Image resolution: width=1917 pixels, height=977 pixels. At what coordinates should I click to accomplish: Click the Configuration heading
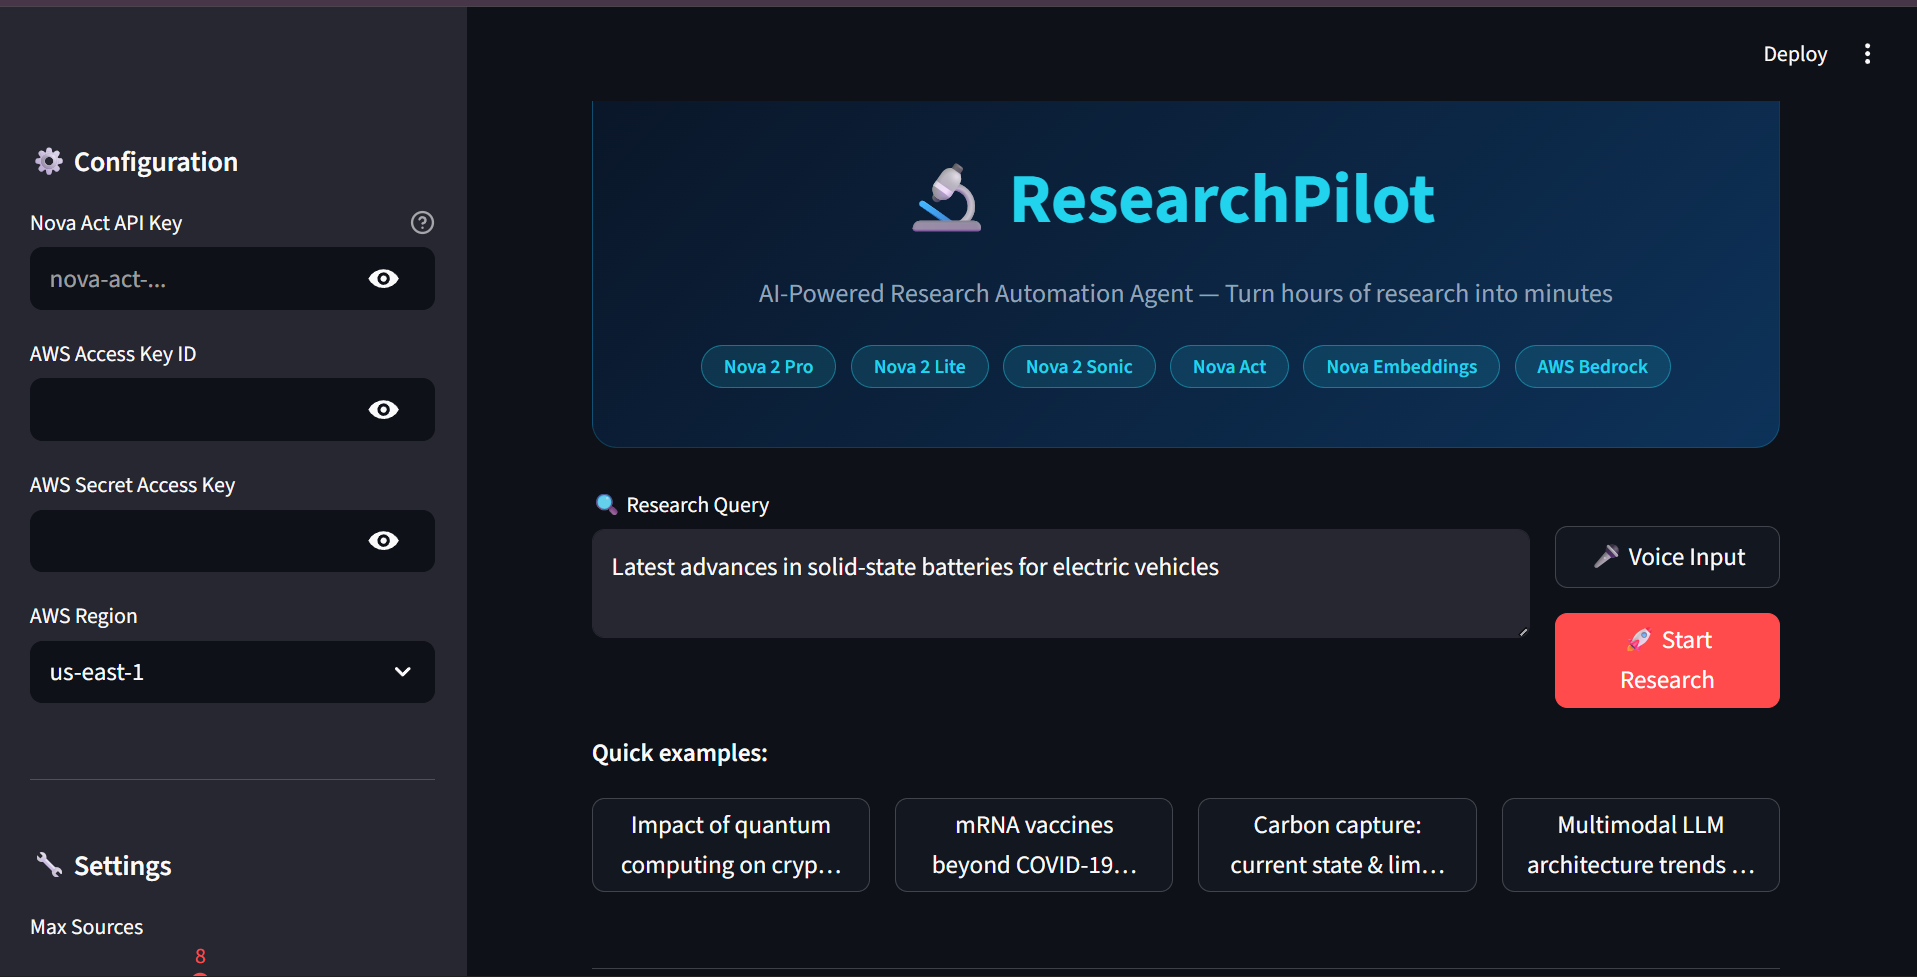(x=156, y=162)
